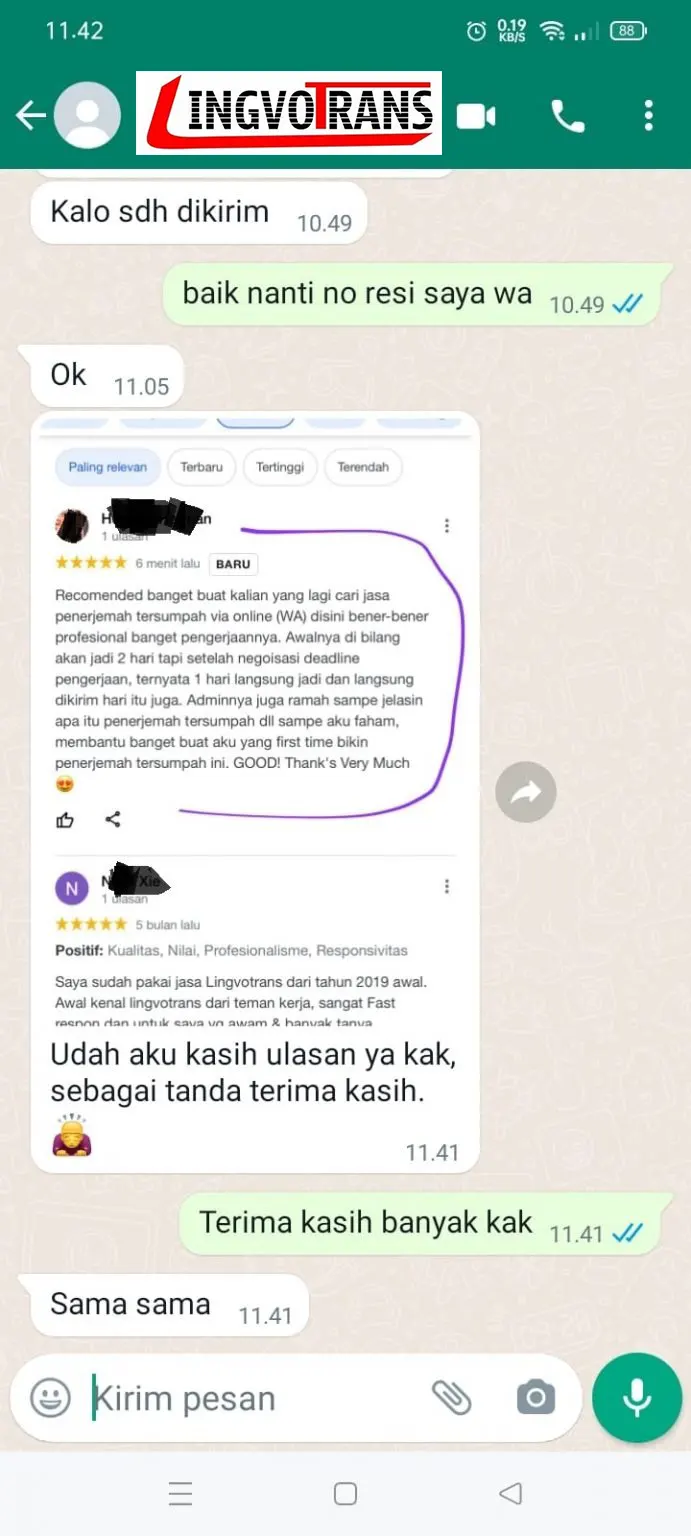Viewport: 691px width, 1536px height.
Task: Forward the review screenshot message
Action: click(x=526, y=793)
